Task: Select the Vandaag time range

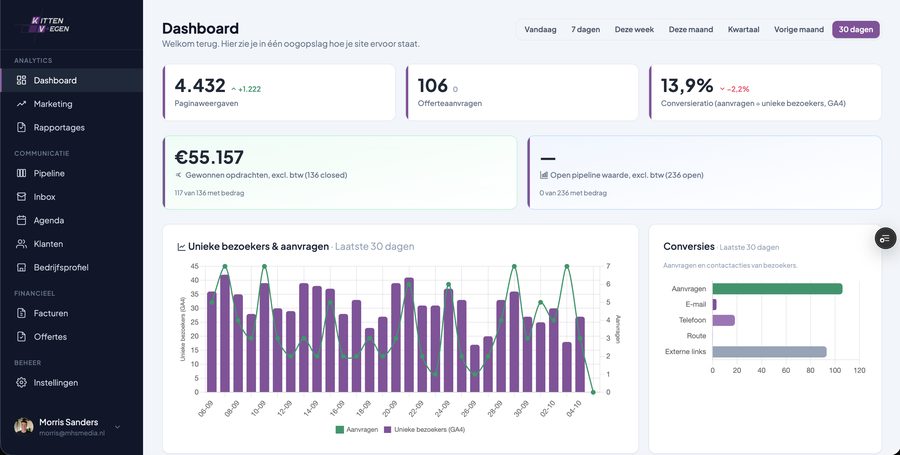Action: 540,29
